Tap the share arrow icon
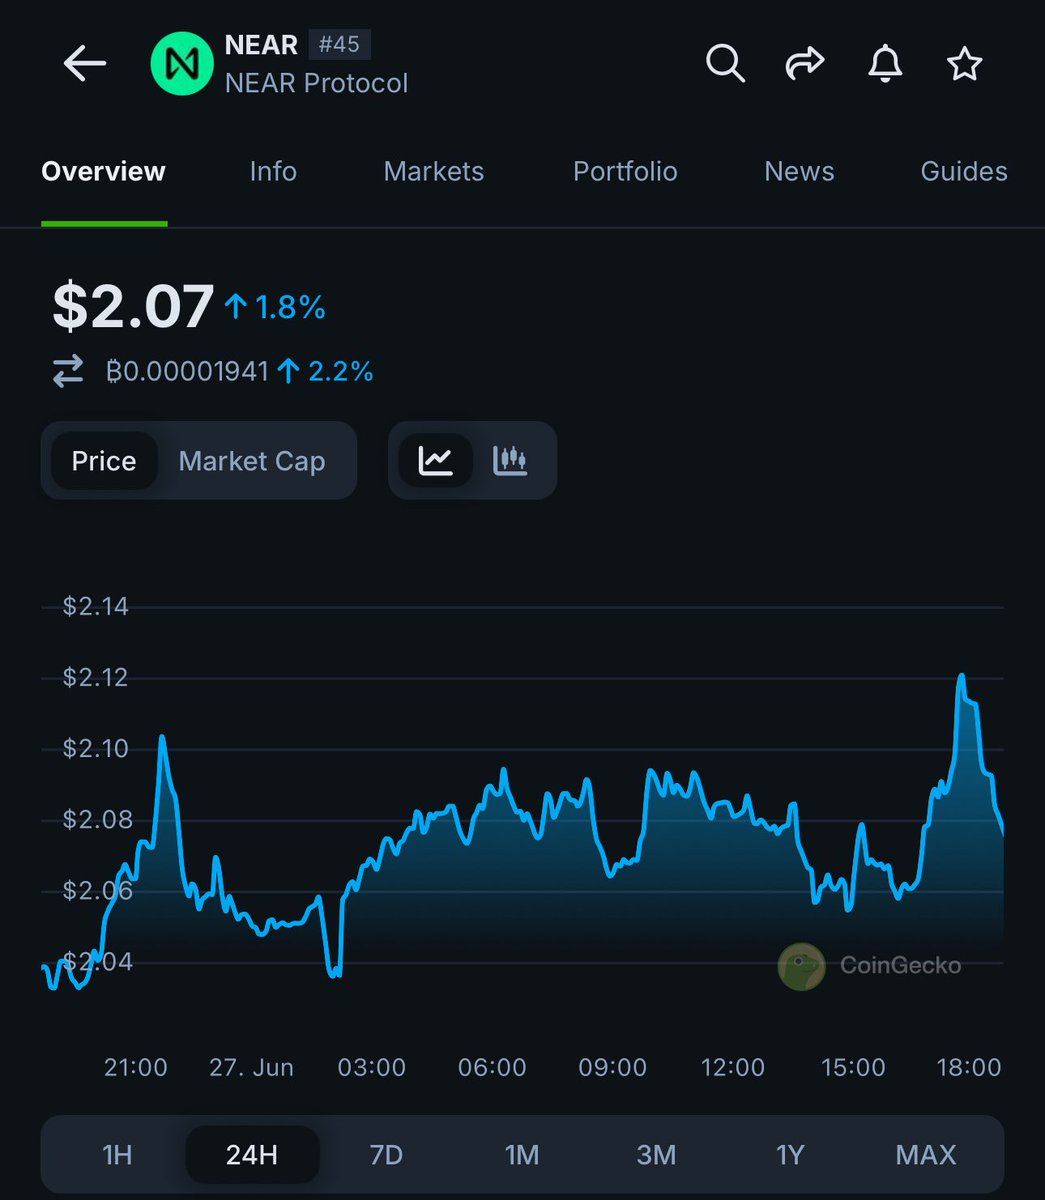This screenshot has height=1200, width=1045. point(805,64)
